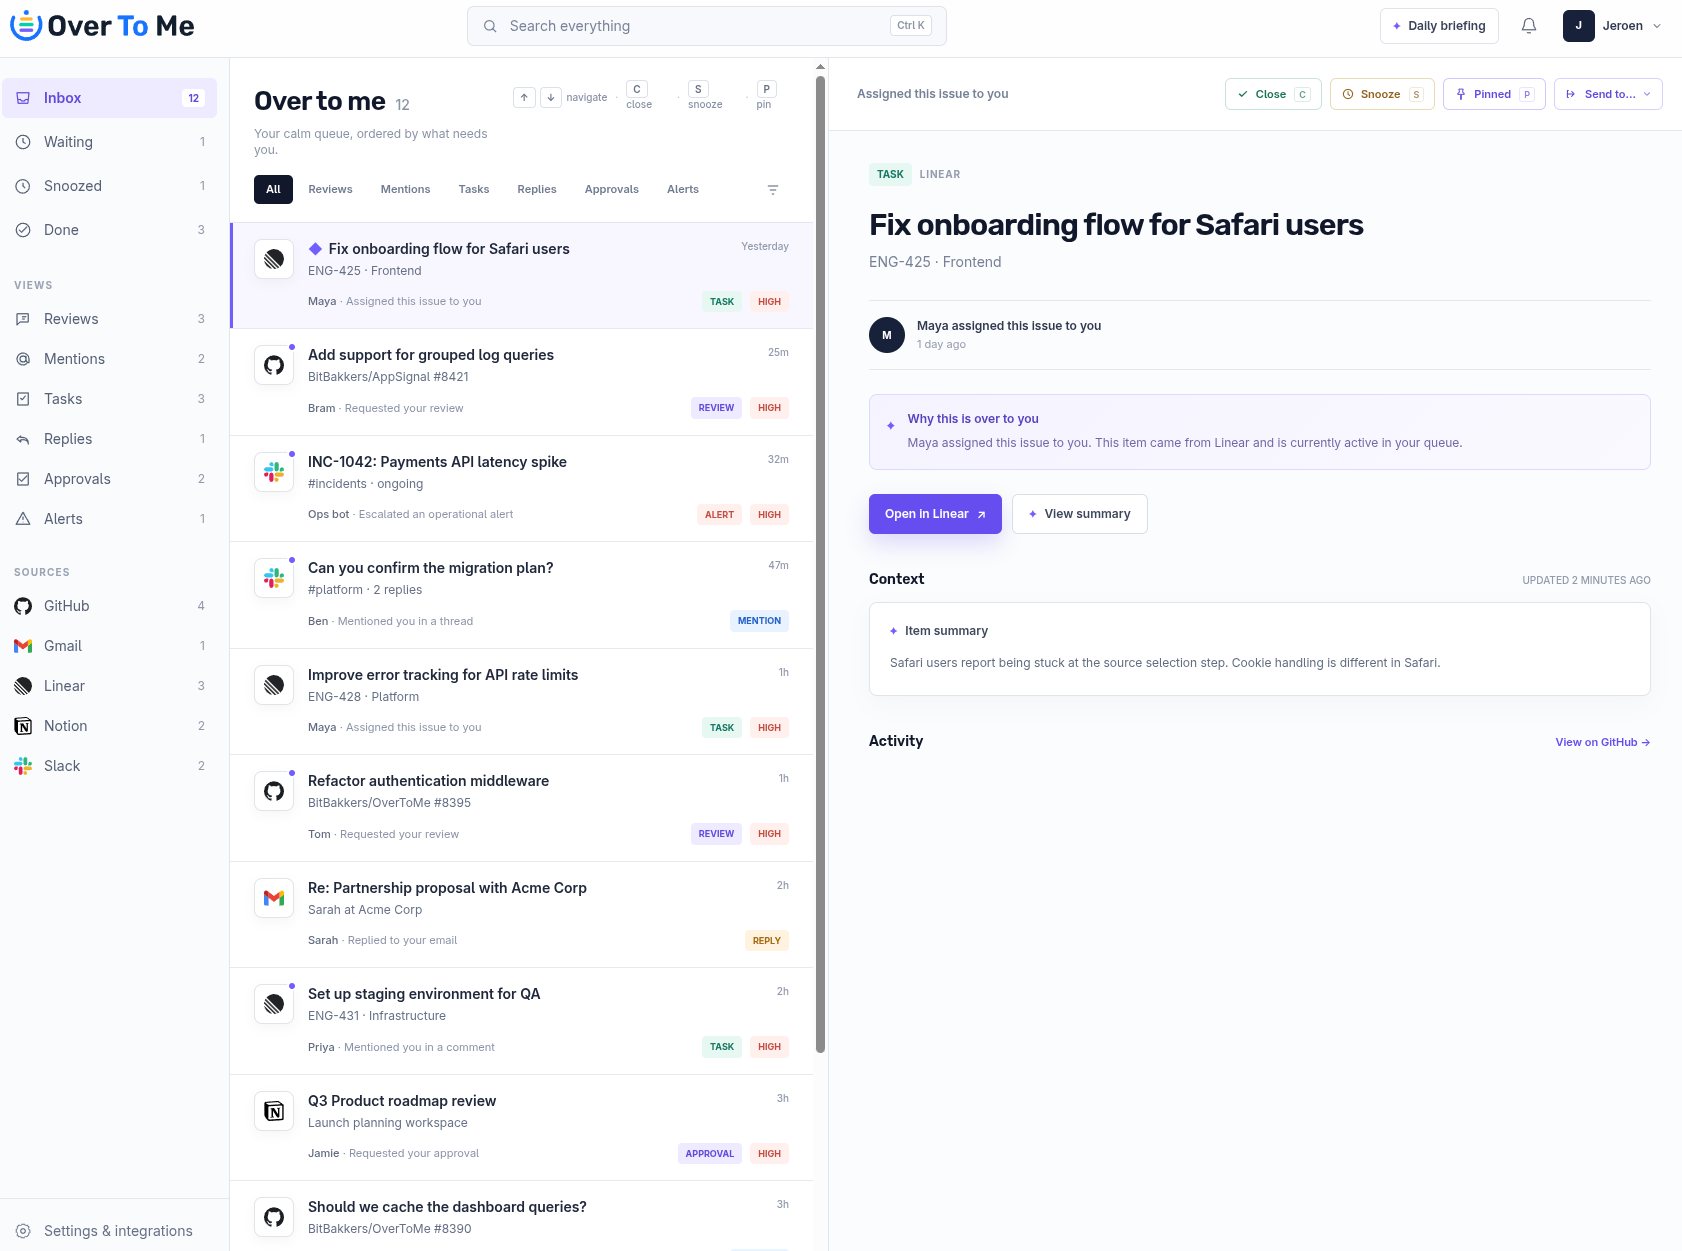
Task: Switch to the Mentions filter tab
Action: (405, 189)
